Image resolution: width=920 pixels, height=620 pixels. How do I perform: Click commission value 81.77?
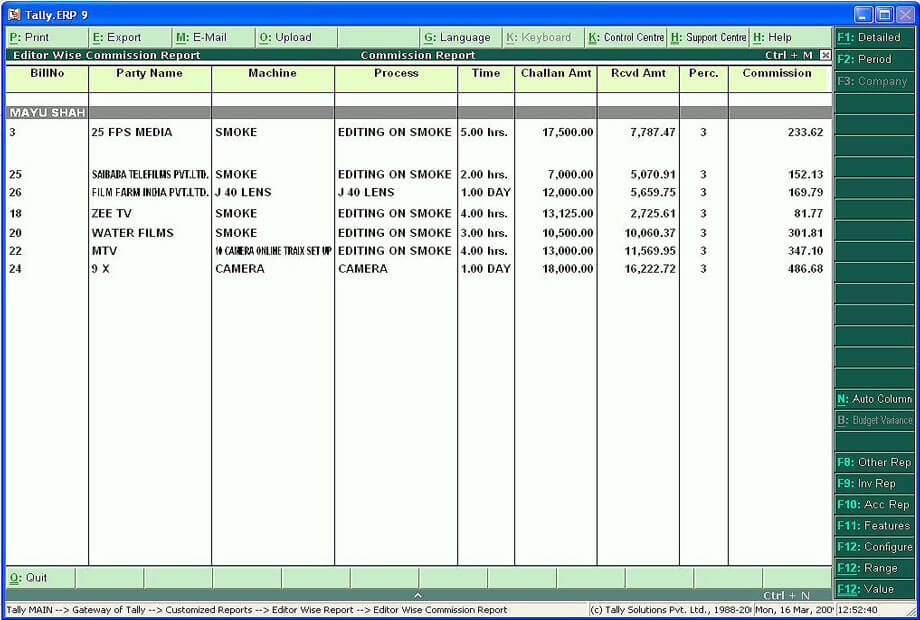click(809, 214)
